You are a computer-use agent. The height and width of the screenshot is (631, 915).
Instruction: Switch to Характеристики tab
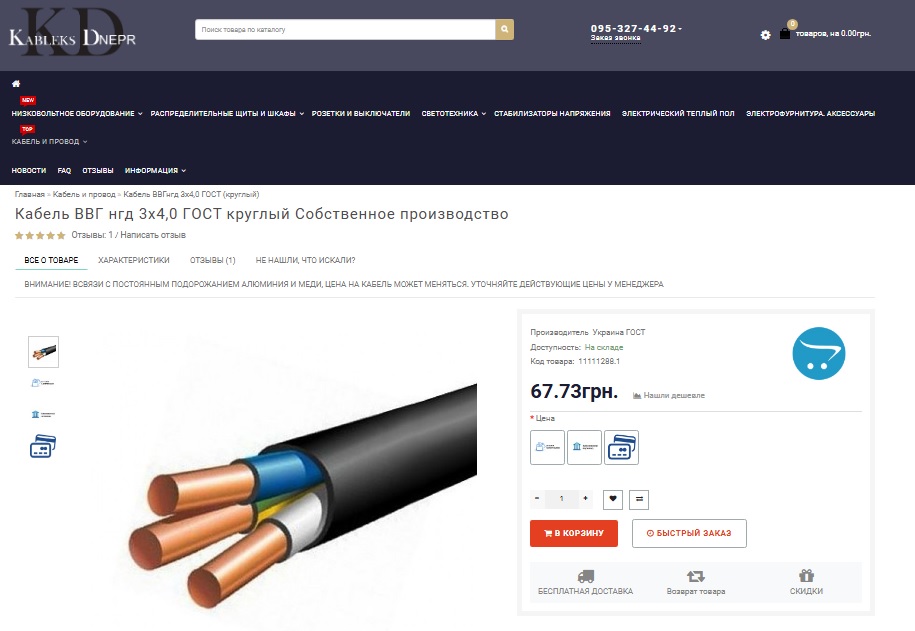[134, 260]
